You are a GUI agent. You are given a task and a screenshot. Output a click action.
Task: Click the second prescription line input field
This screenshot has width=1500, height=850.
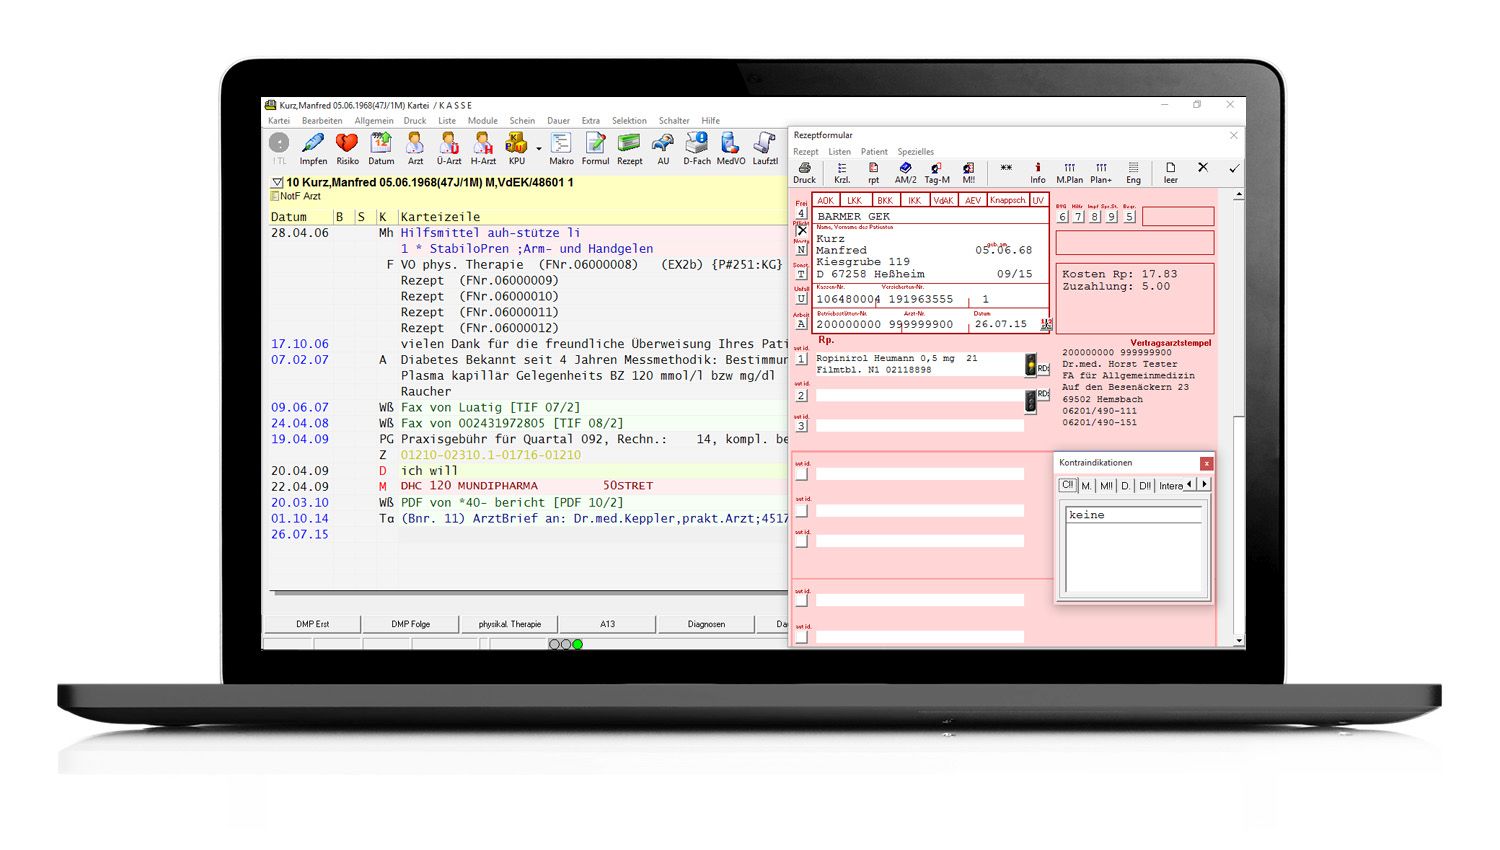(x=918, y=397)
